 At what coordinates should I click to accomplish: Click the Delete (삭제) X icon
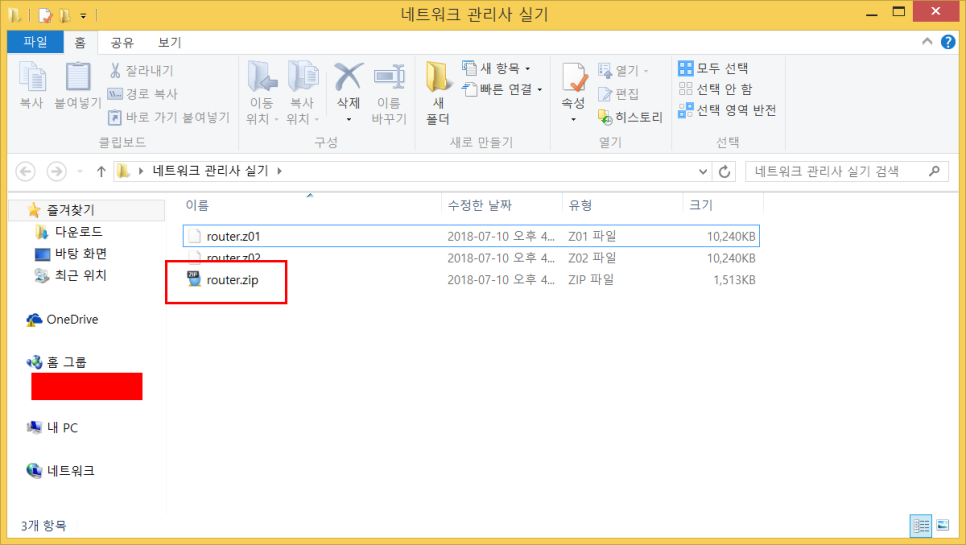tap(349, 77)
